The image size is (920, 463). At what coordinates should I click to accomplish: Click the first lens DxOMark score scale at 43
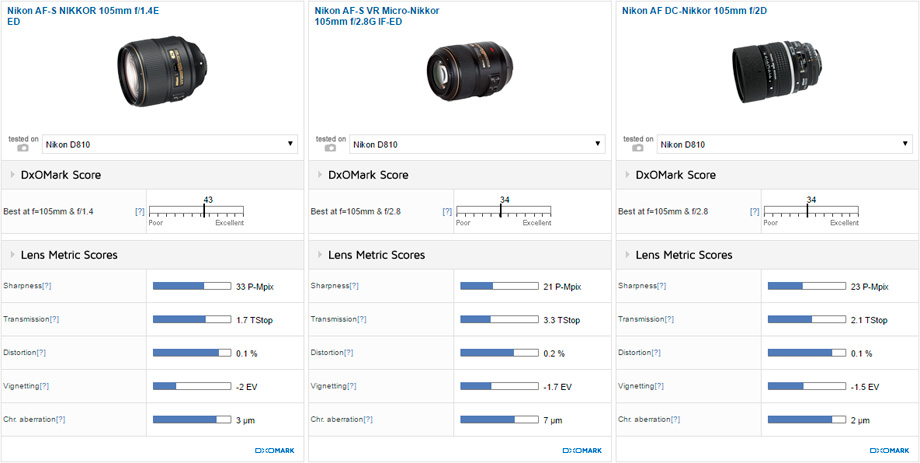(204, 212)
